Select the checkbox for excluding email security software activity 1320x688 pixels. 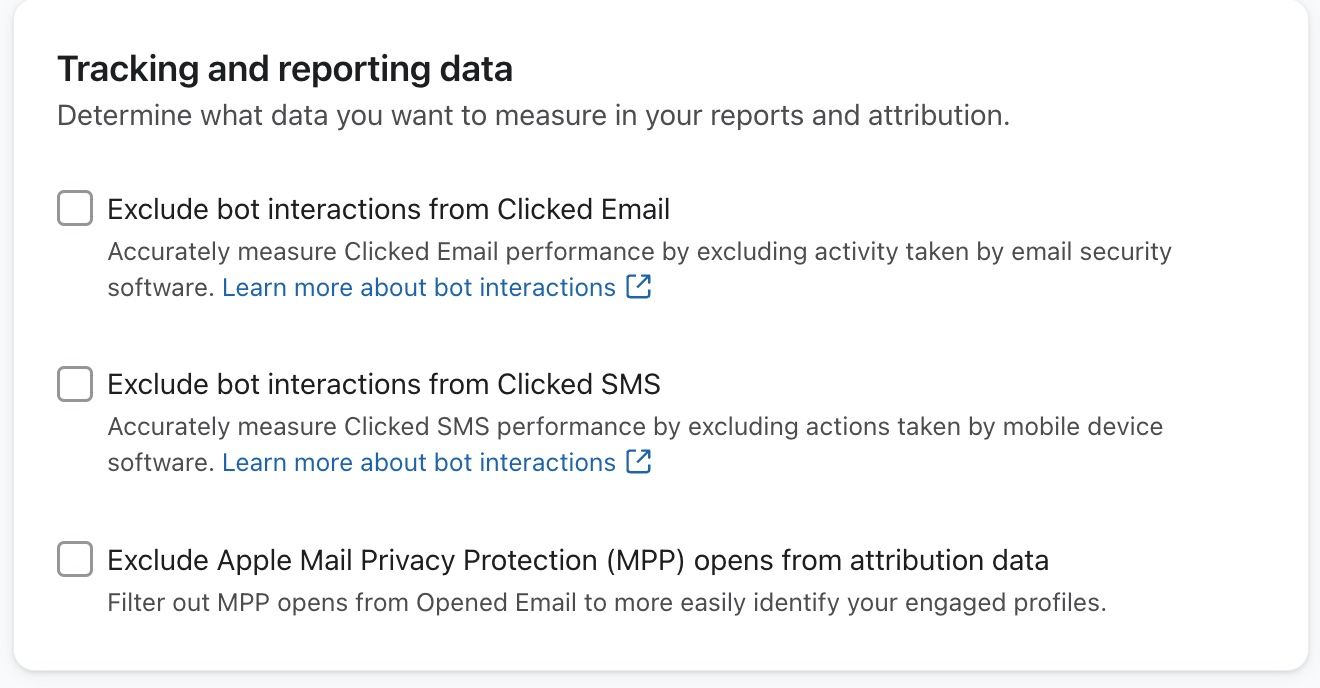pos(74,207)
